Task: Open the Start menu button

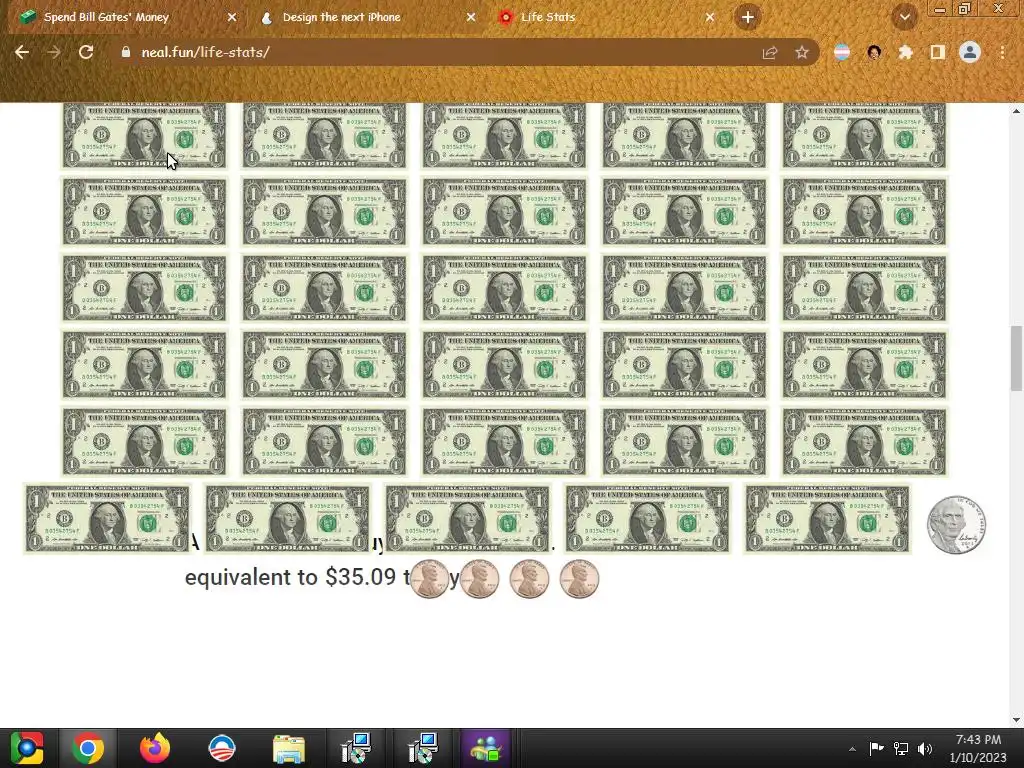Action: coord(27,748)
